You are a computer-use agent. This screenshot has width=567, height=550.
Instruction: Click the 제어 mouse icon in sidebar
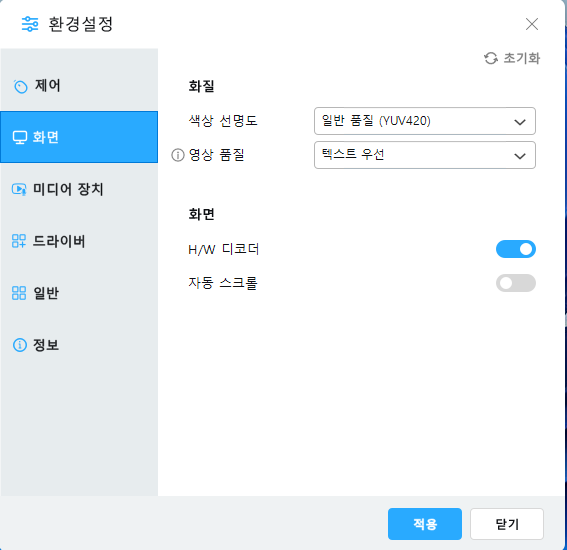tap(20, 86)
